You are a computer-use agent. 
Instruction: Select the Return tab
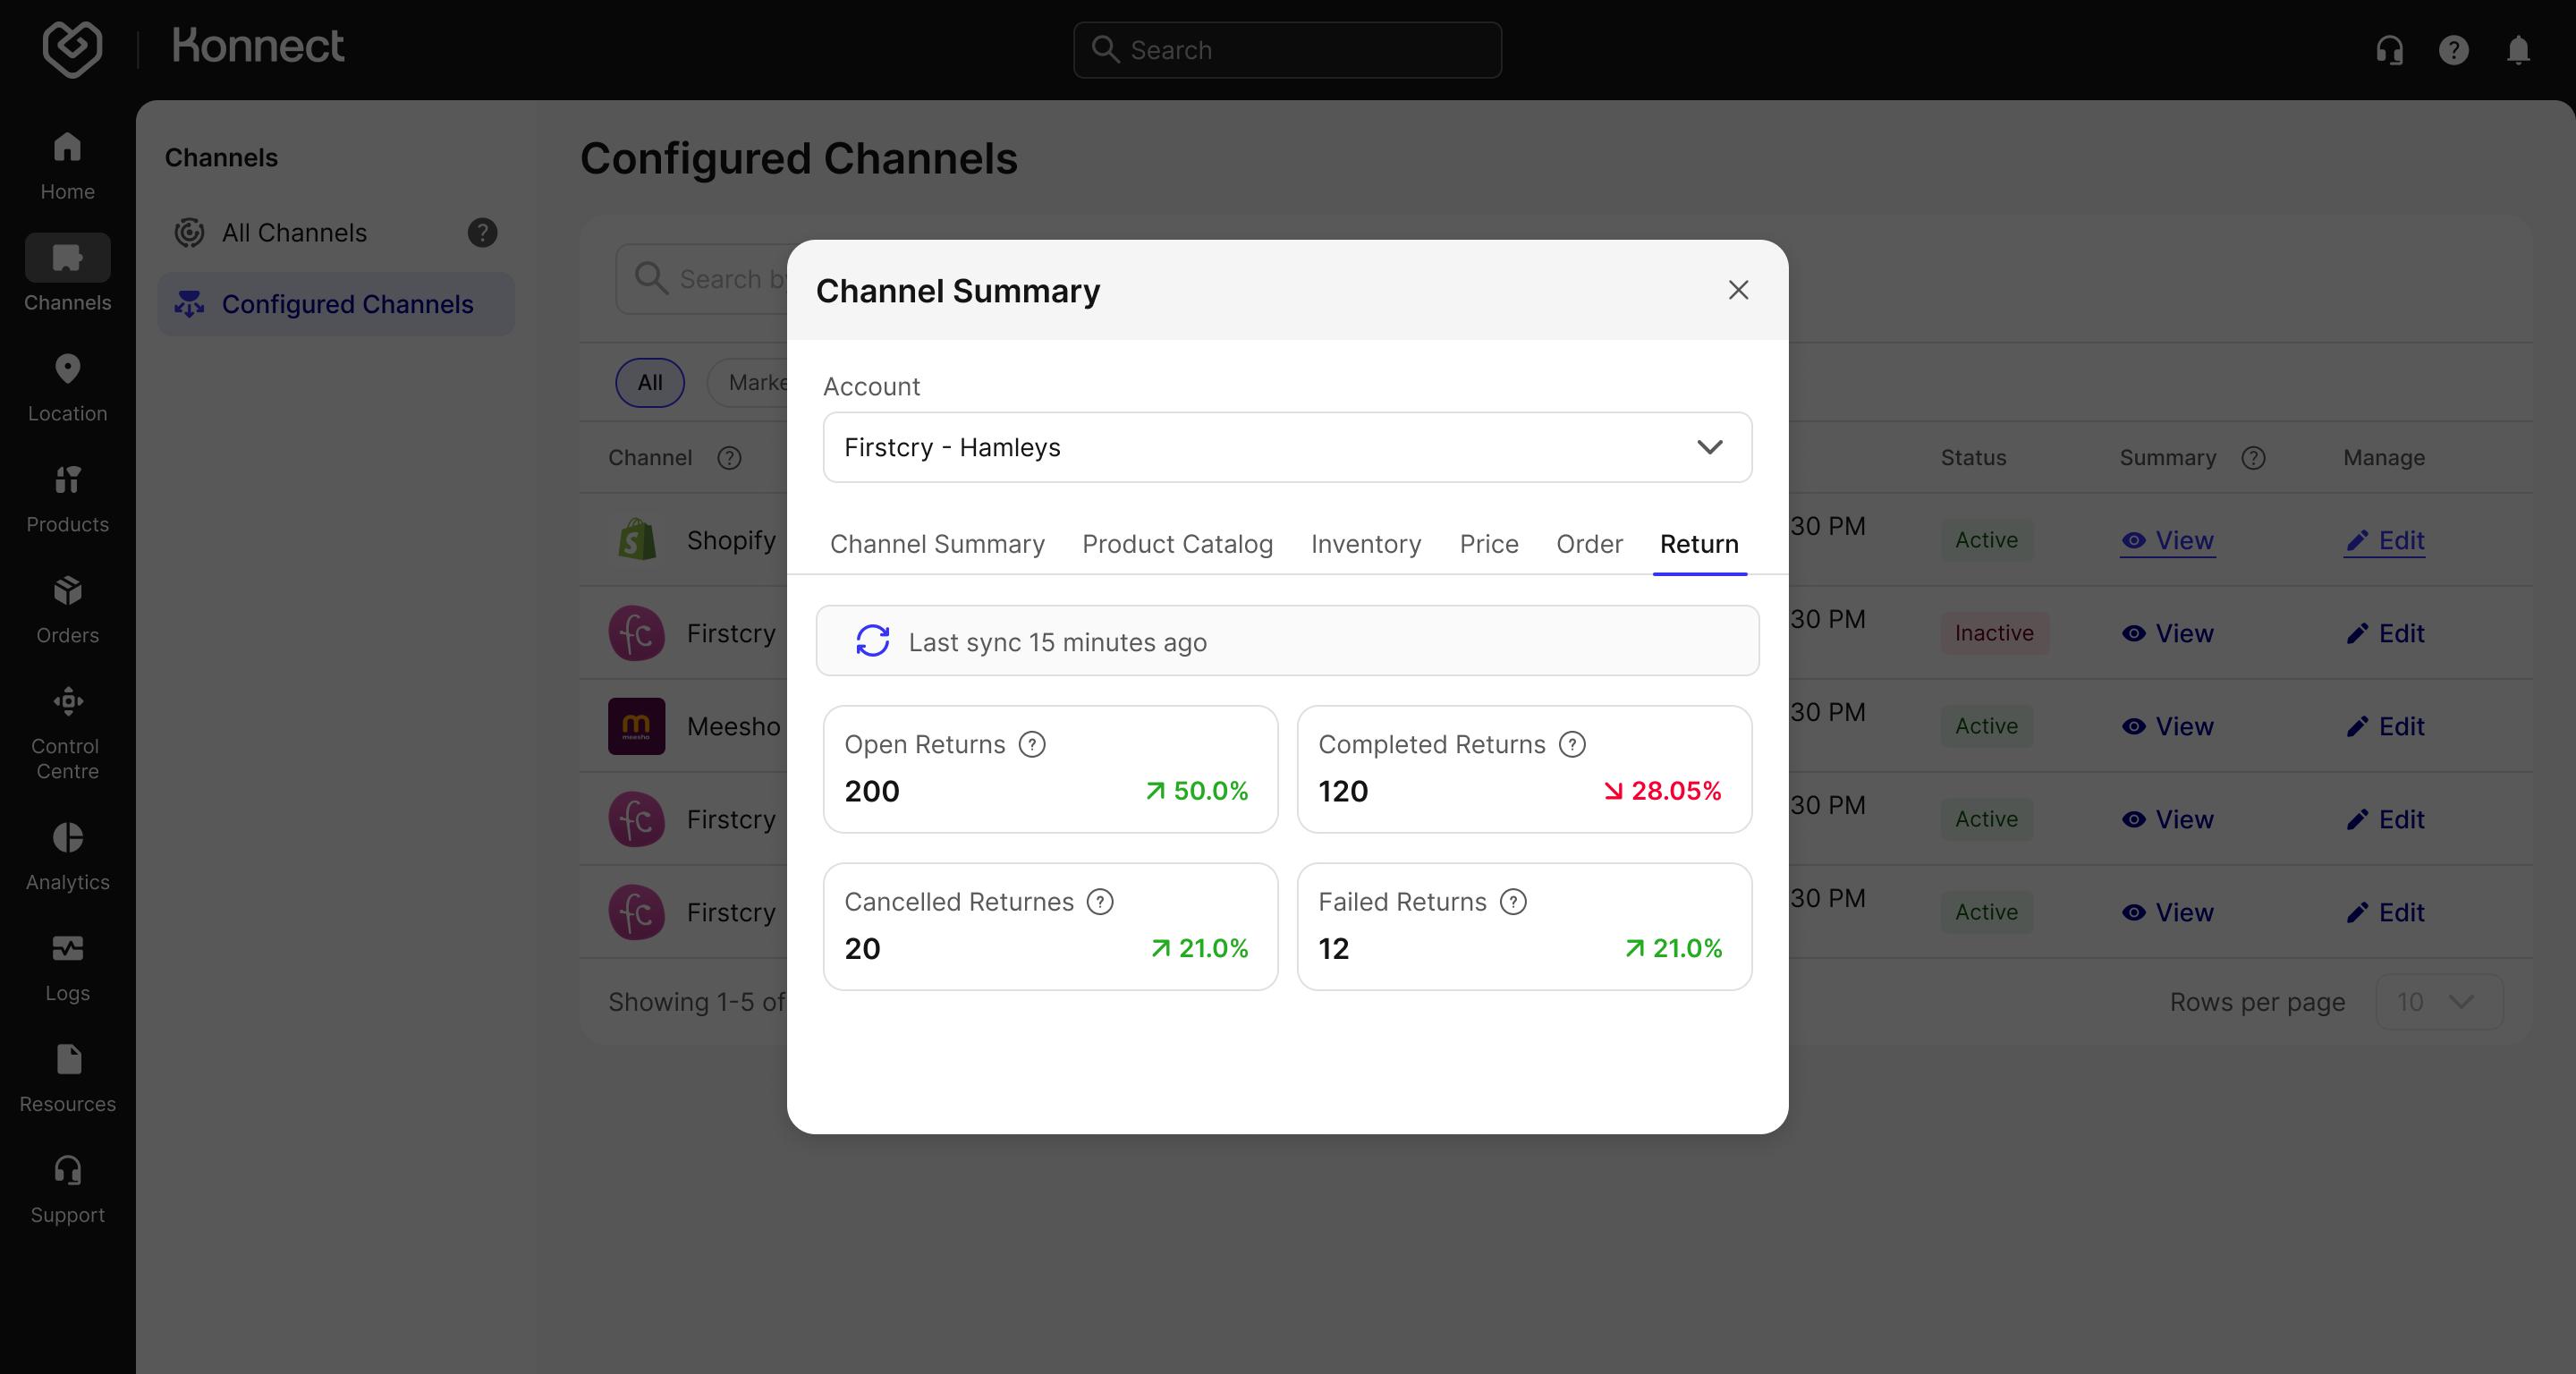(x=1699, y=544)
